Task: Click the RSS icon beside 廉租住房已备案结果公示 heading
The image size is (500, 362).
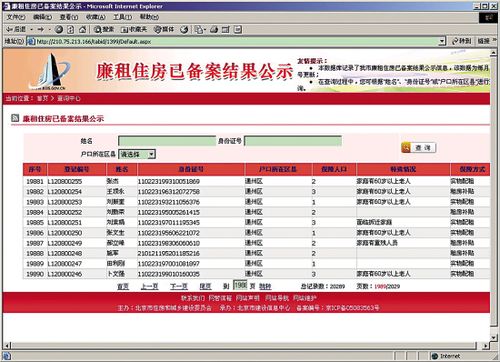Action: pos(15,118)
